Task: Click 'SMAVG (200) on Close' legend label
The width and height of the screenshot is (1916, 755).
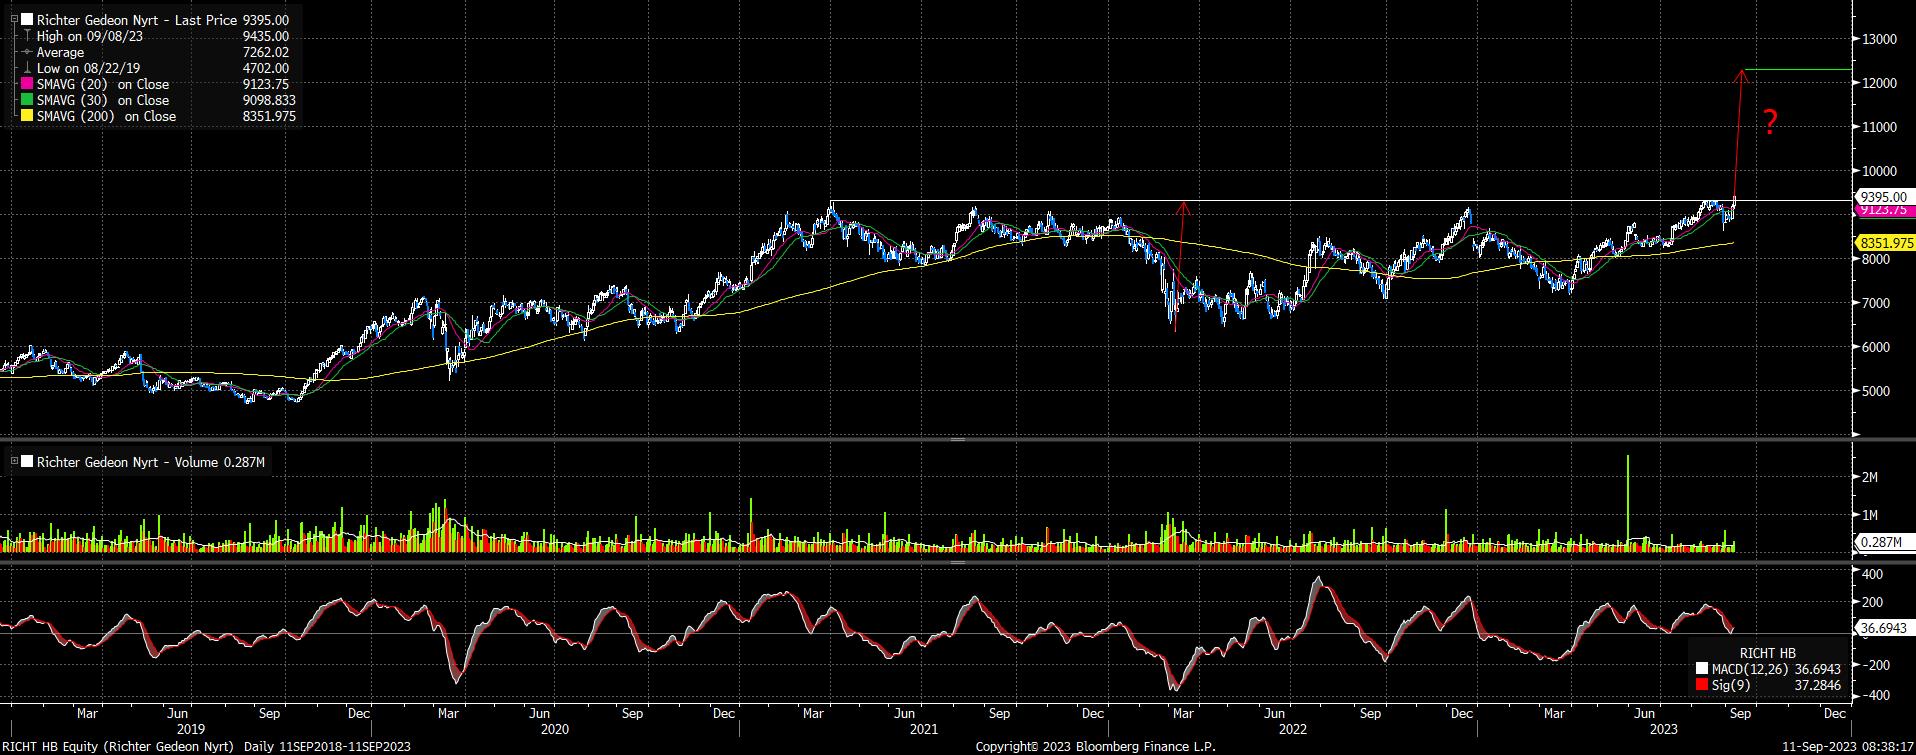Action: coord(107,116)
